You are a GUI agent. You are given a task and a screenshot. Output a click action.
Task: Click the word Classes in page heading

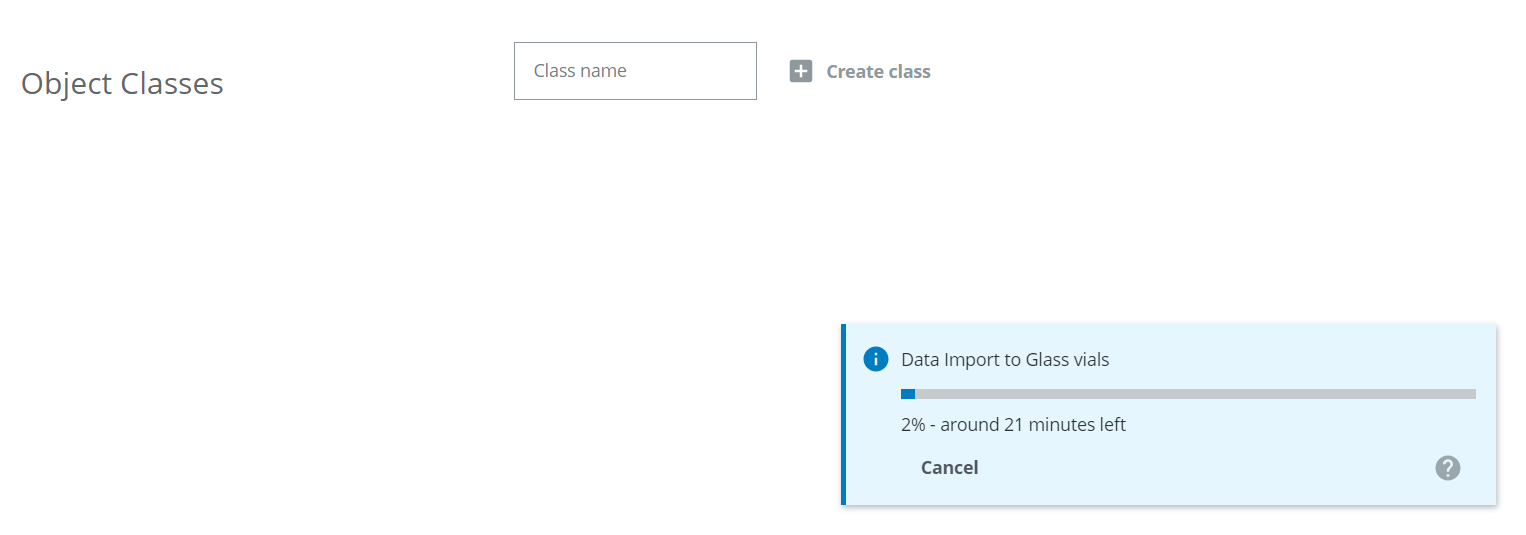172,83
